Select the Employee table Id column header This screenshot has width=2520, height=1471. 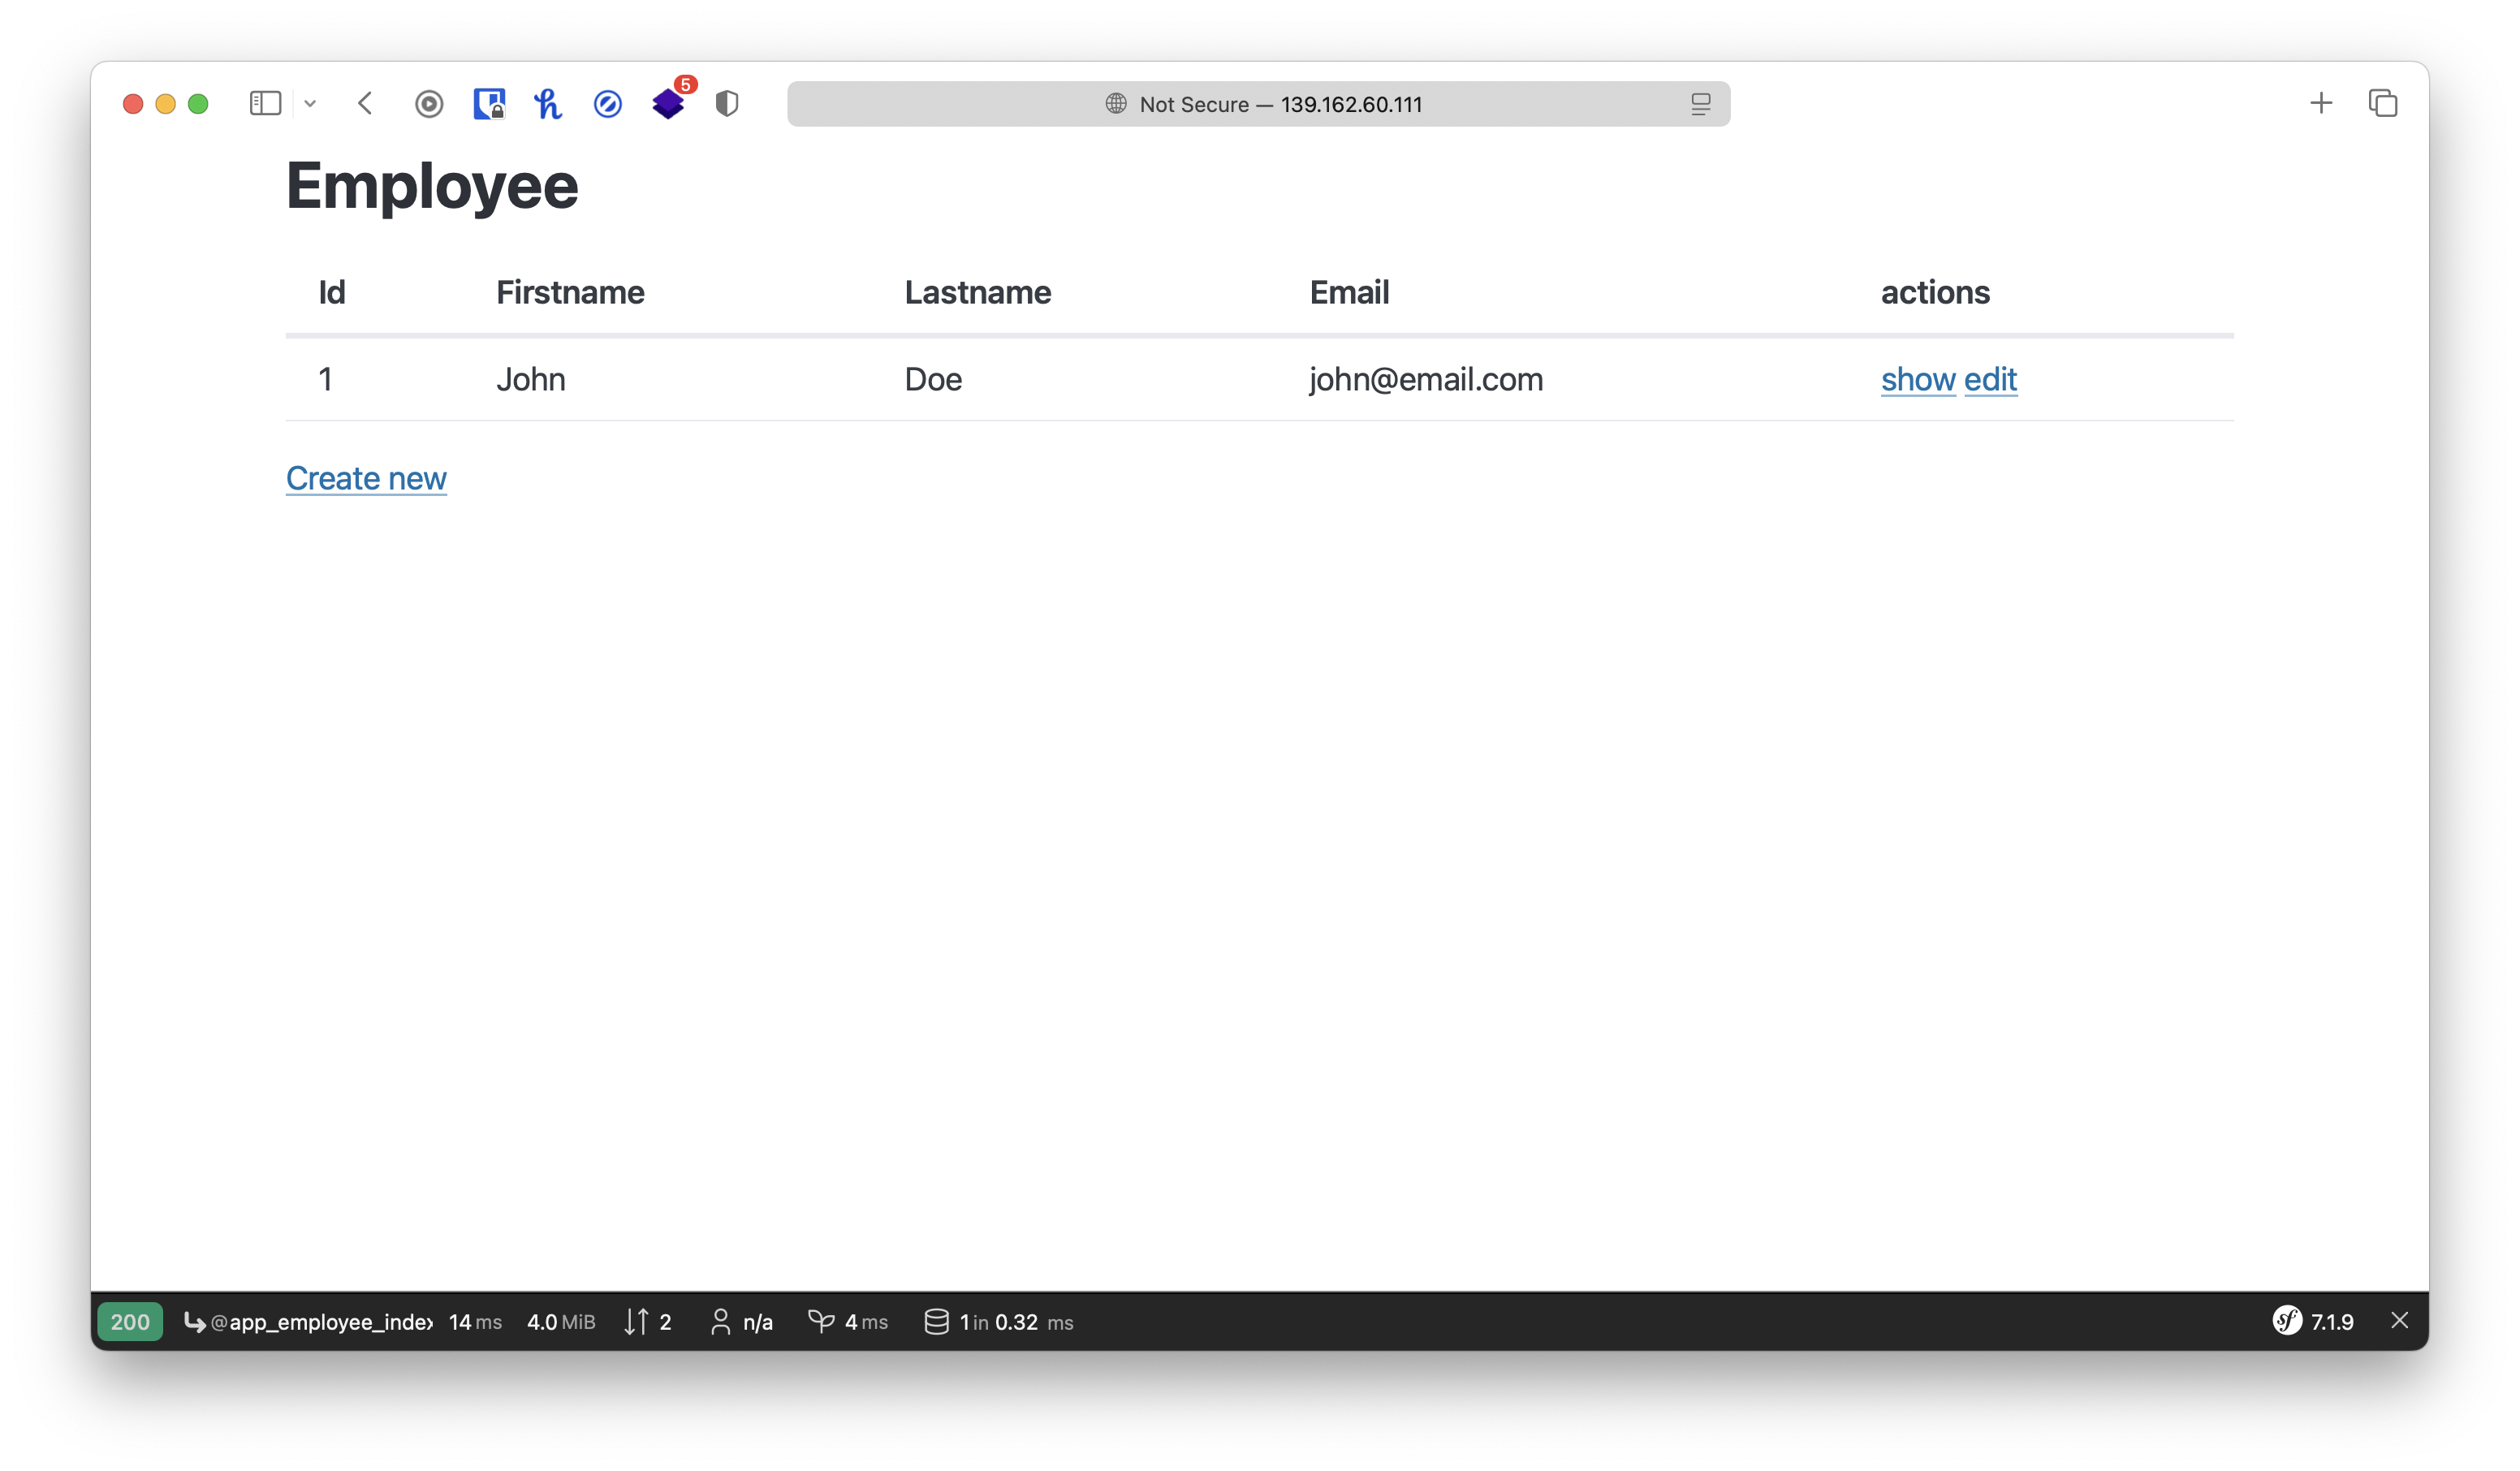(x=331, y=291)
